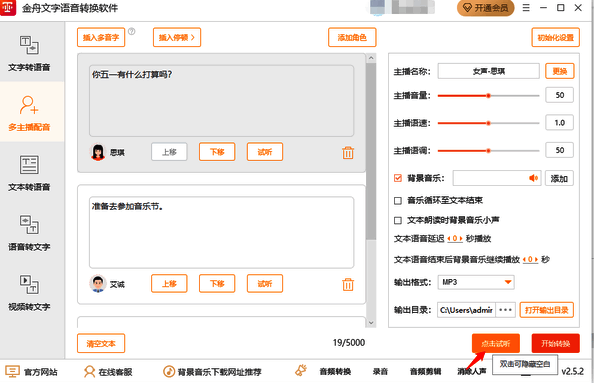Mute background music with speaker icon
Screen dimensions: 596x383
533,178
